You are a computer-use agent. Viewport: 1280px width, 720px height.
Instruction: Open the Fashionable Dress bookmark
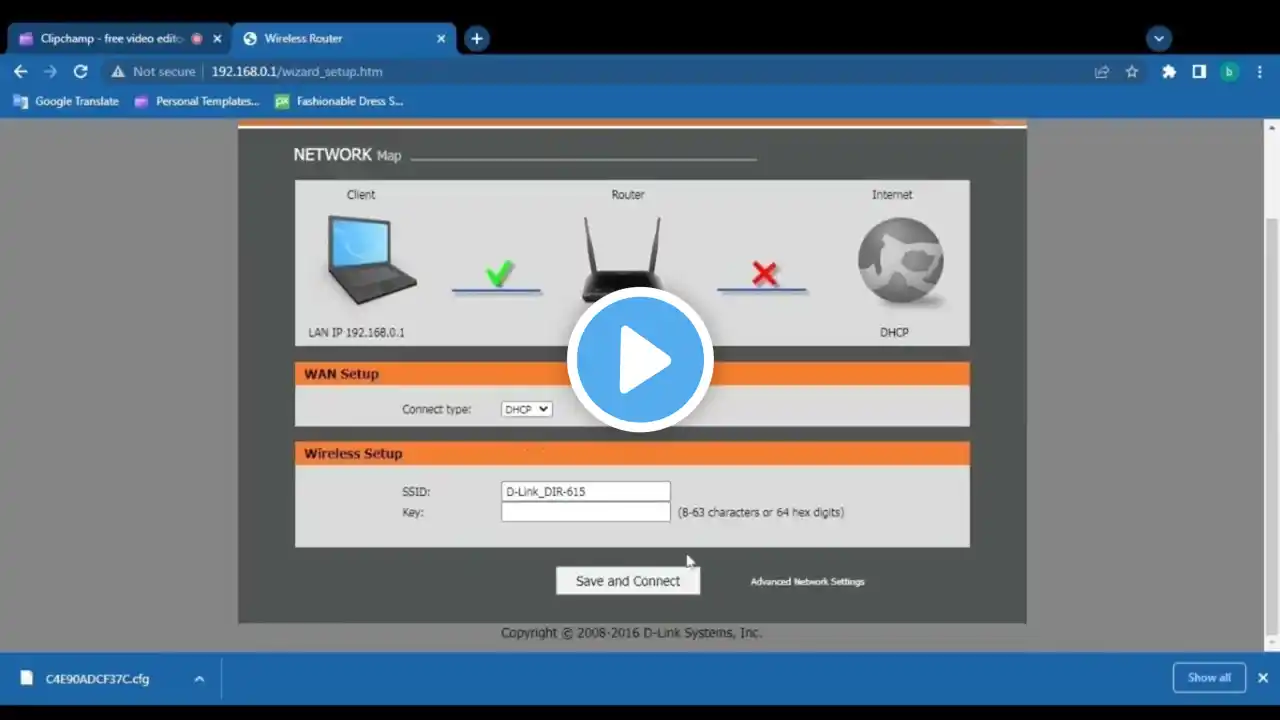click(x=339, y=101)
